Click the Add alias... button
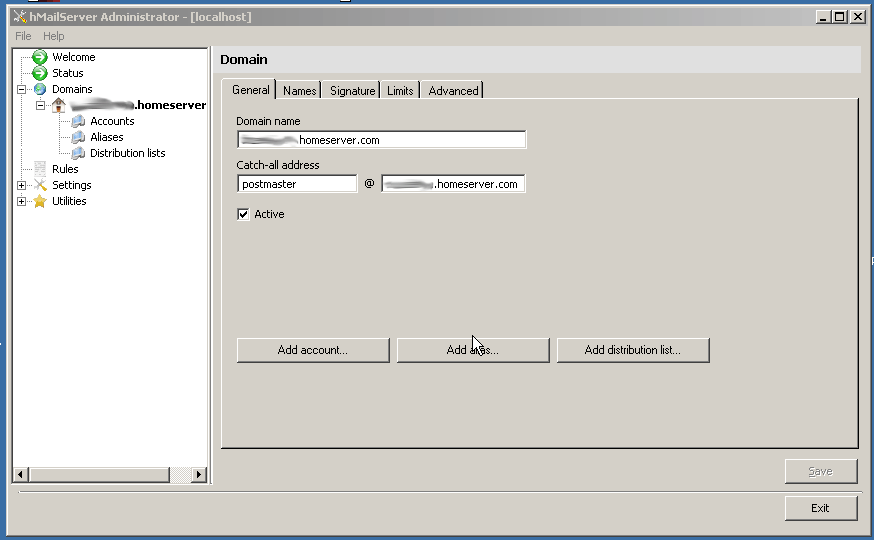 pos(473,350)
